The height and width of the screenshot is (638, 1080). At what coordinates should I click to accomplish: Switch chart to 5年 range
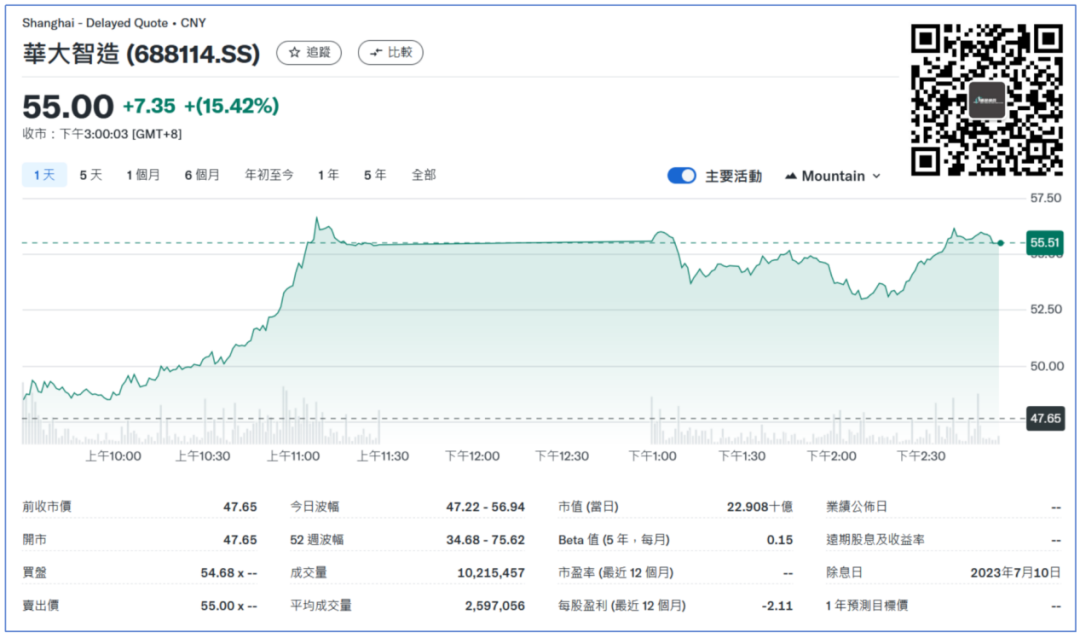pos(375,175)
